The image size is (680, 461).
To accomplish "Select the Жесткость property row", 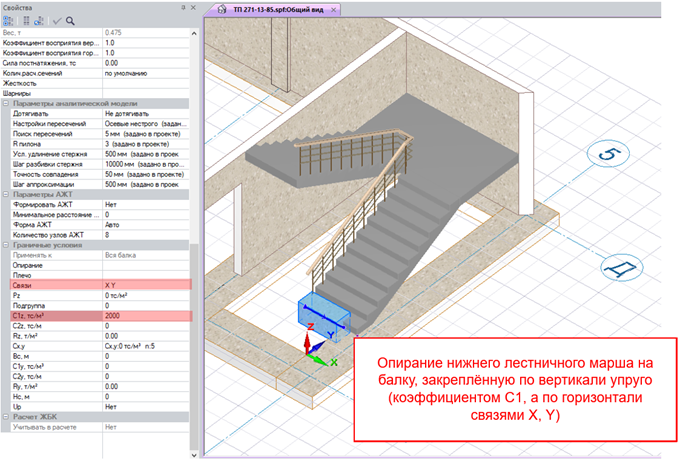I will coord(95,83).
